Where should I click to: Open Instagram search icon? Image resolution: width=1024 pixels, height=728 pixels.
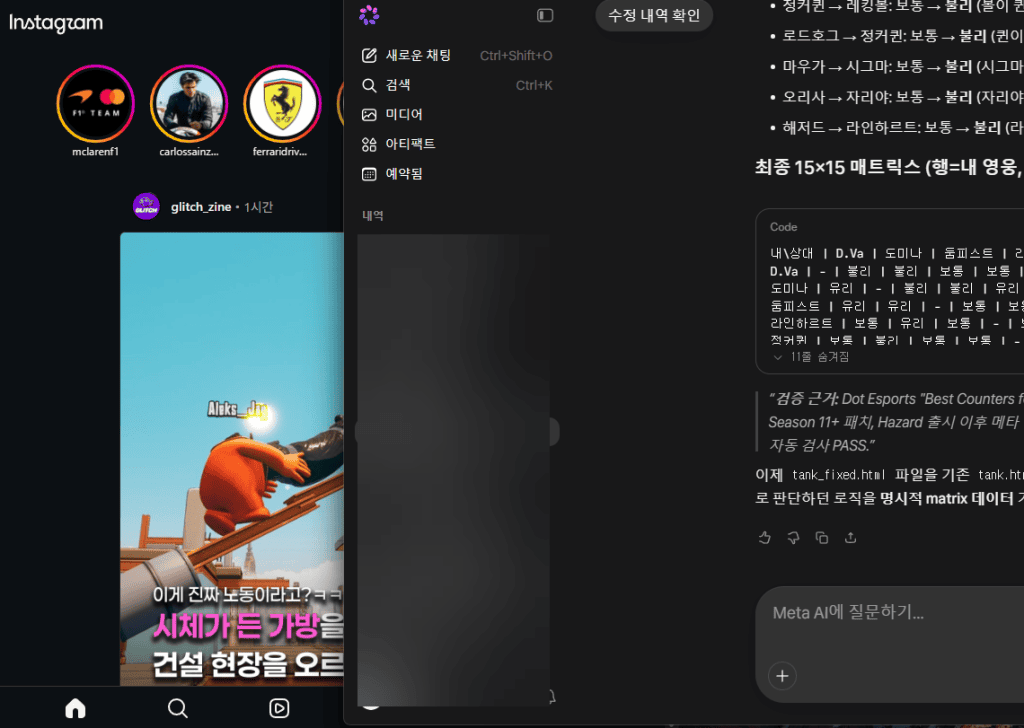click(178, 708)
